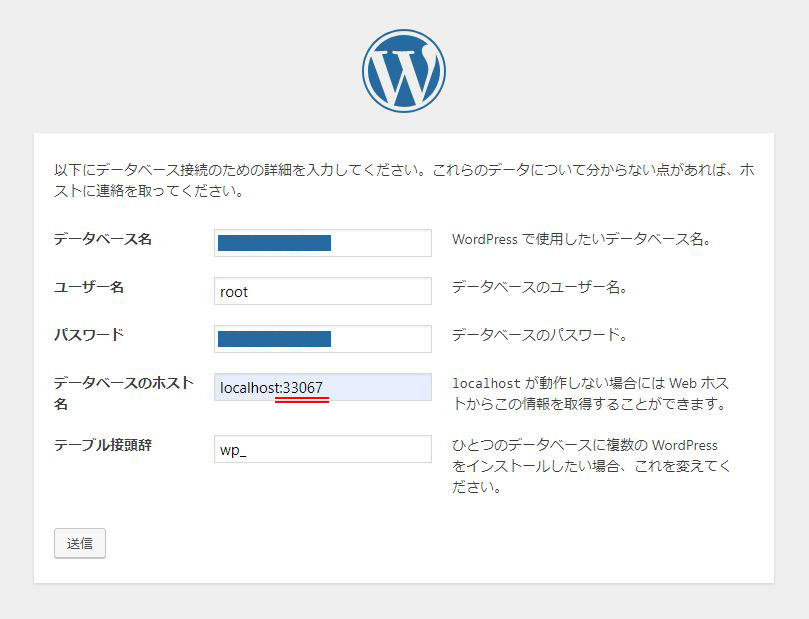Click the intro paragraph above the form
This screenshot has height=619, width=809.
point(403,180)
